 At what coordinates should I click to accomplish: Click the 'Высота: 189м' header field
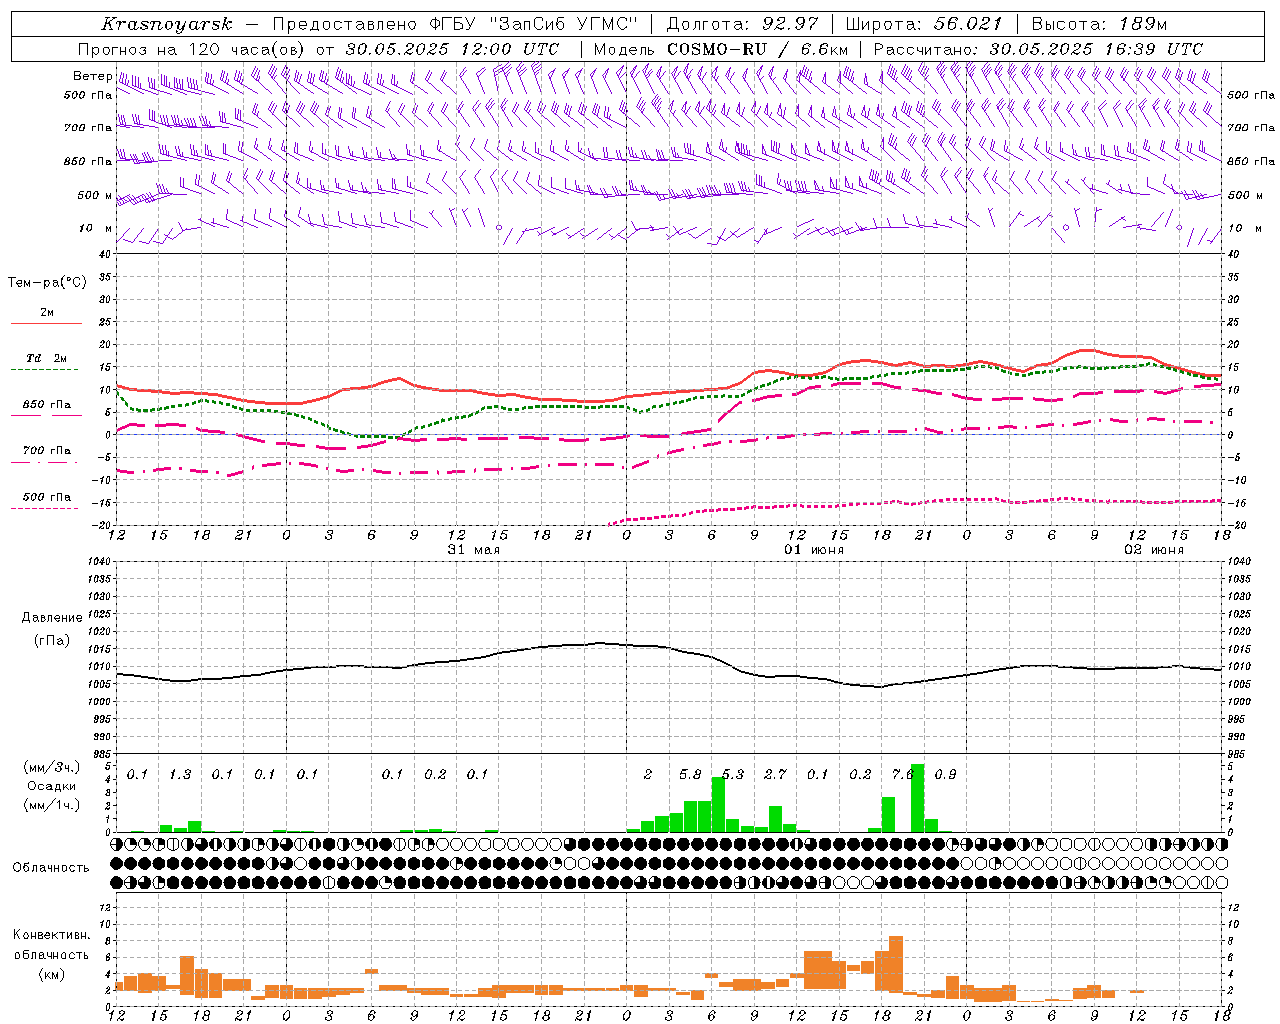[x=1099, y=24]
